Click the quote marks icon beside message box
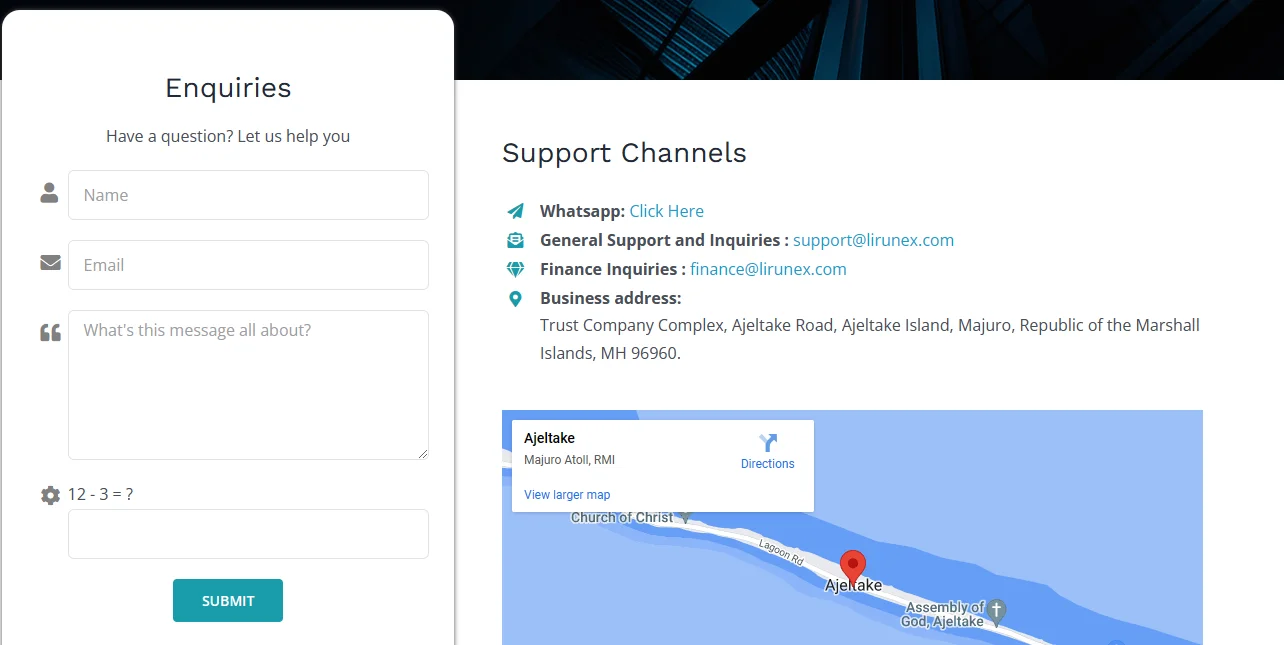Screen dimensions: 1284x645 pyautogui.click(x=50, y=333)
